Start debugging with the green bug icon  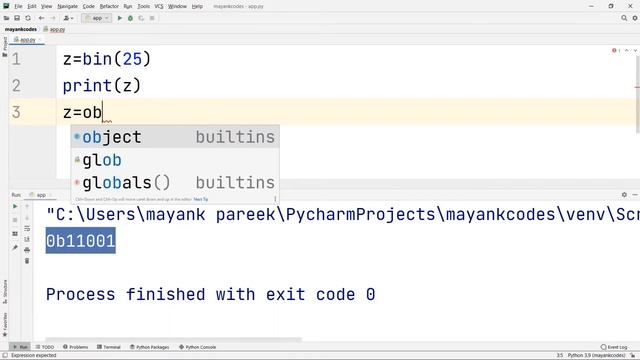pos(130,18)
